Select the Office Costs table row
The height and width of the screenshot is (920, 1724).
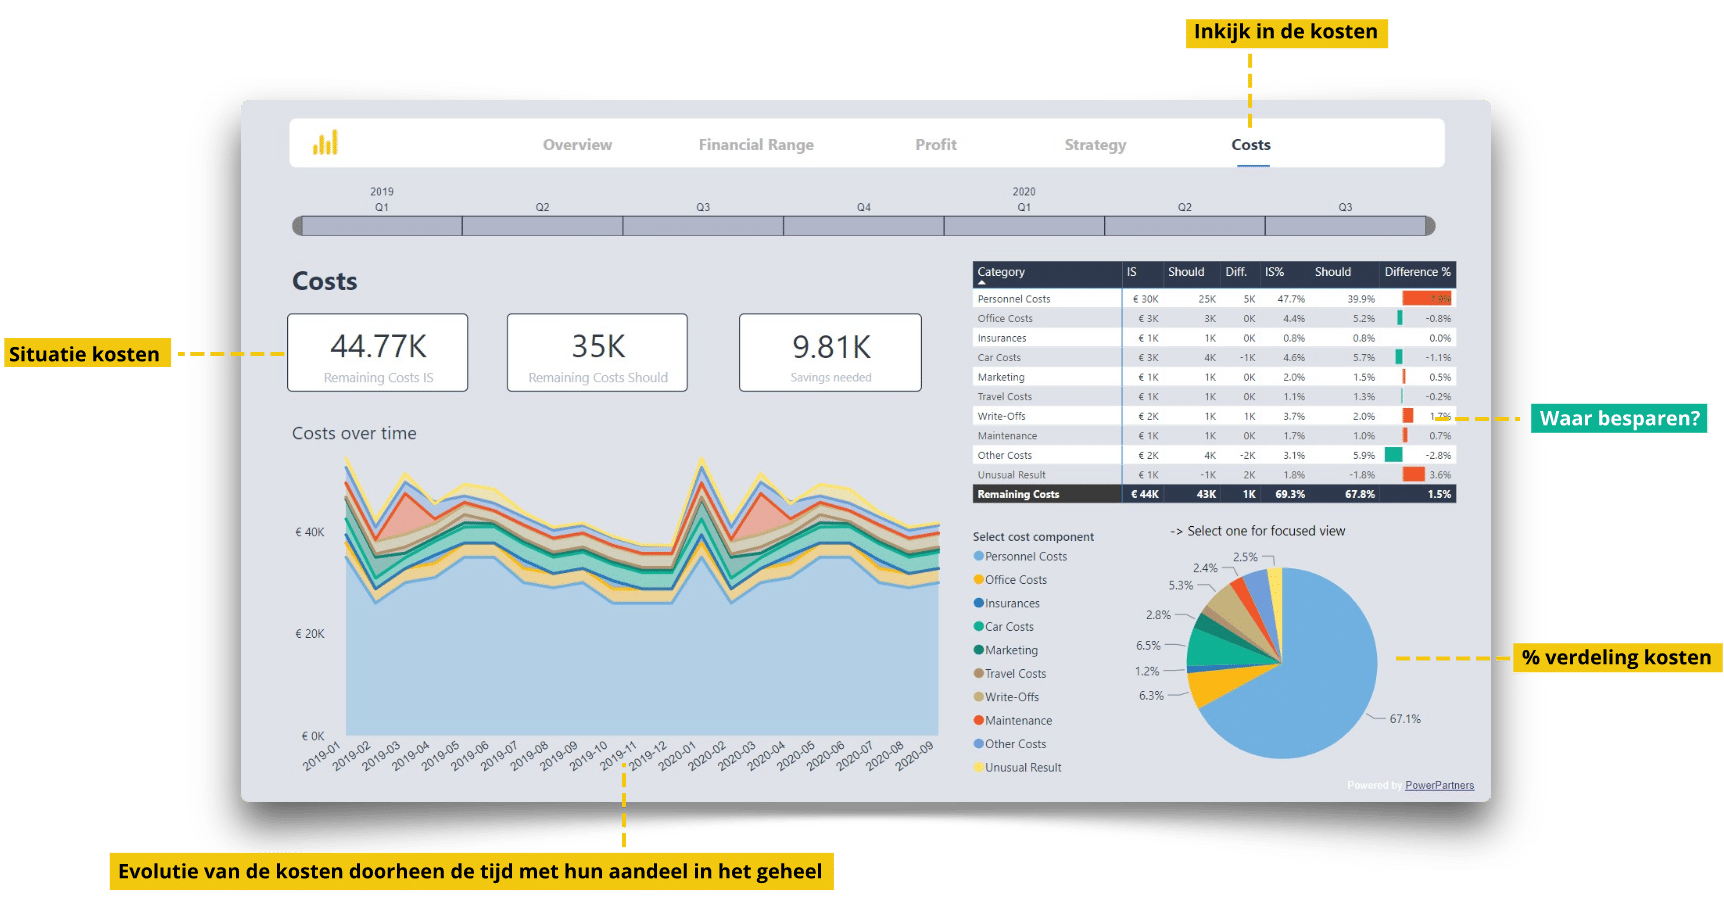coord(1214,318)
